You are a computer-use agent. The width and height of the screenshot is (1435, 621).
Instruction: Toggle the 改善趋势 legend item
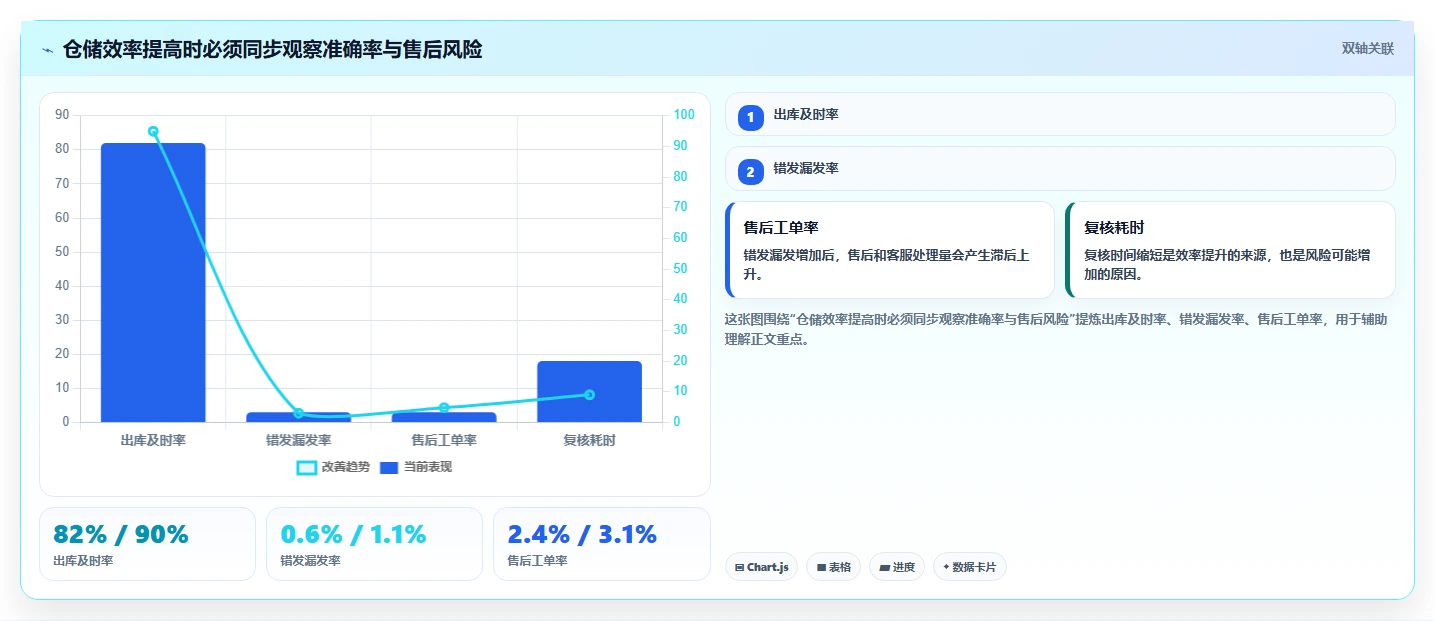333,467
